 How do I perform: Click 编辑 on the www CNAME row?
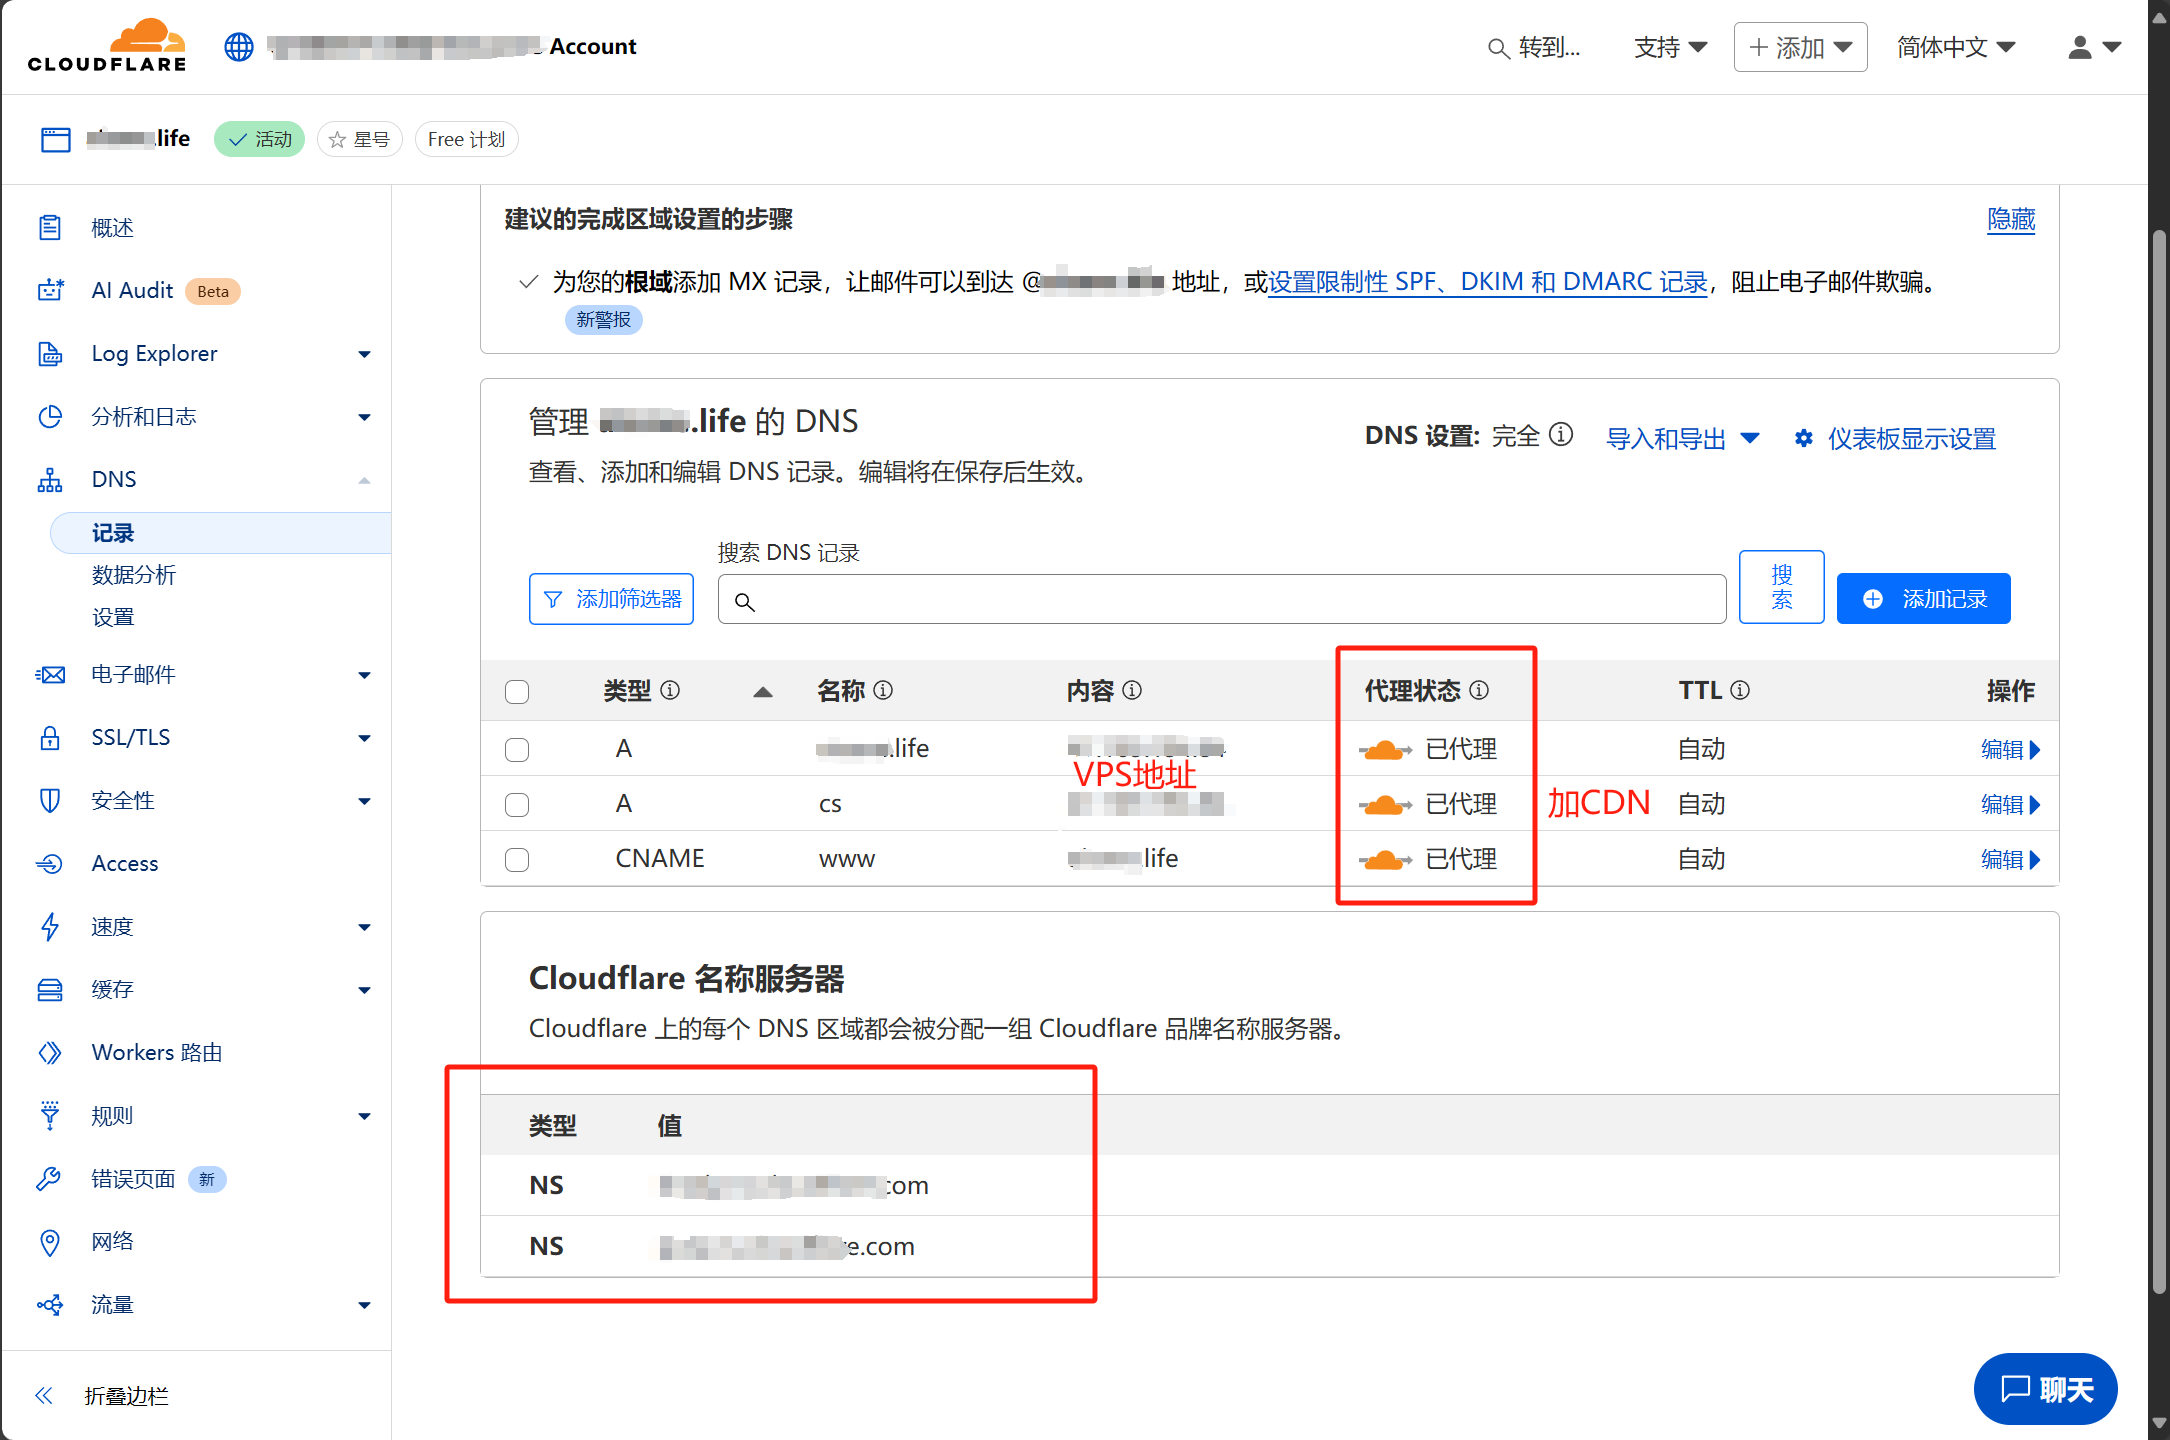(2010, 860)
